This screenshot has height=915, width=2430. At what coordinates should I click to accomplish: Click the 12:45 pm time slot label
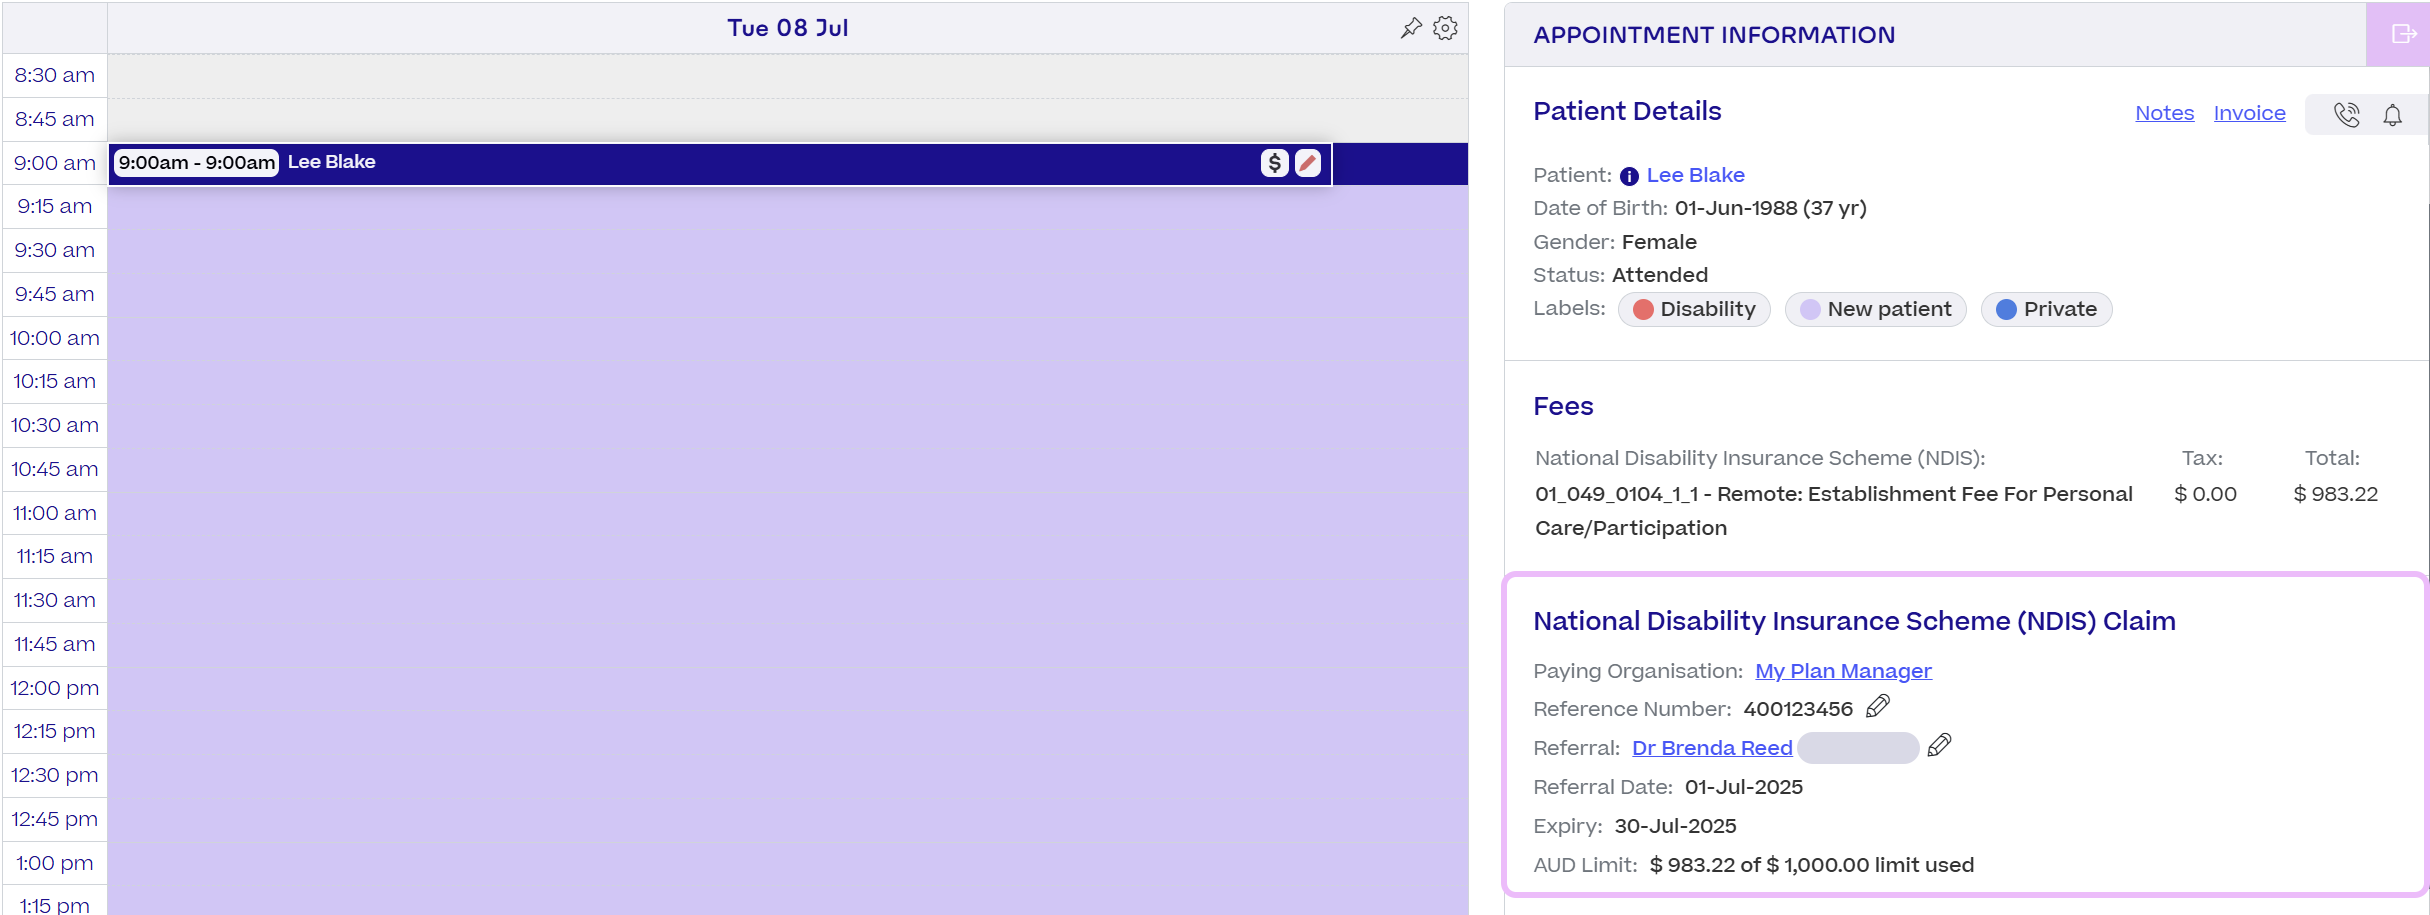coord(55,819)
